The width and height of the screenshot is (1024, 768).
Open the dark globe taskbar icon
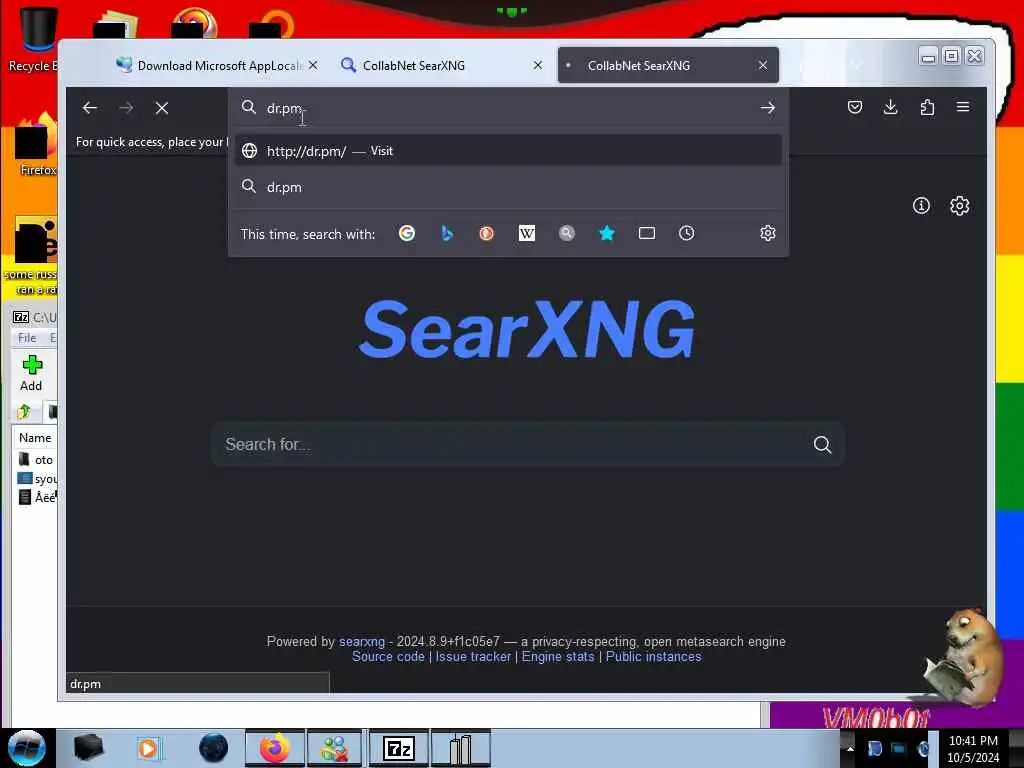(x=214, y=748)
